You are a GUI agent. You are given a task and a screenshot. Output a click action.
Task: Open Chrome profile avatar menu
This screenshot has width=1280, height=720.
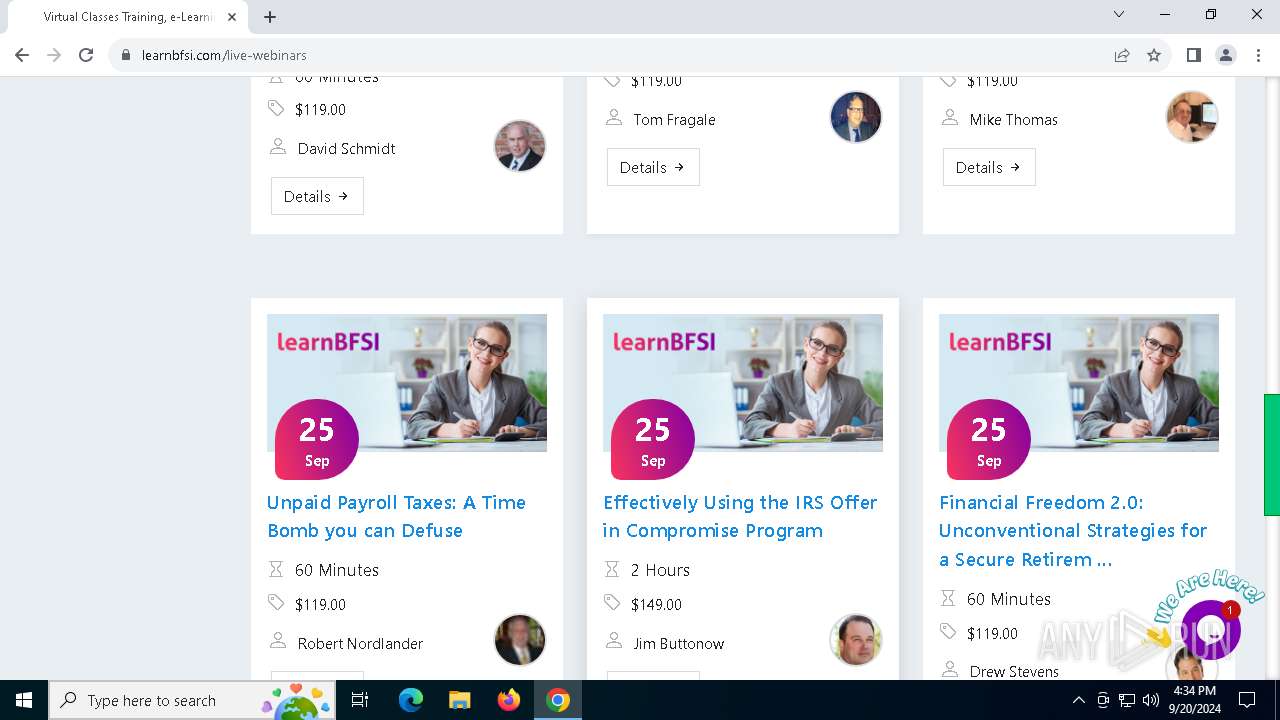pos(1225,55)
